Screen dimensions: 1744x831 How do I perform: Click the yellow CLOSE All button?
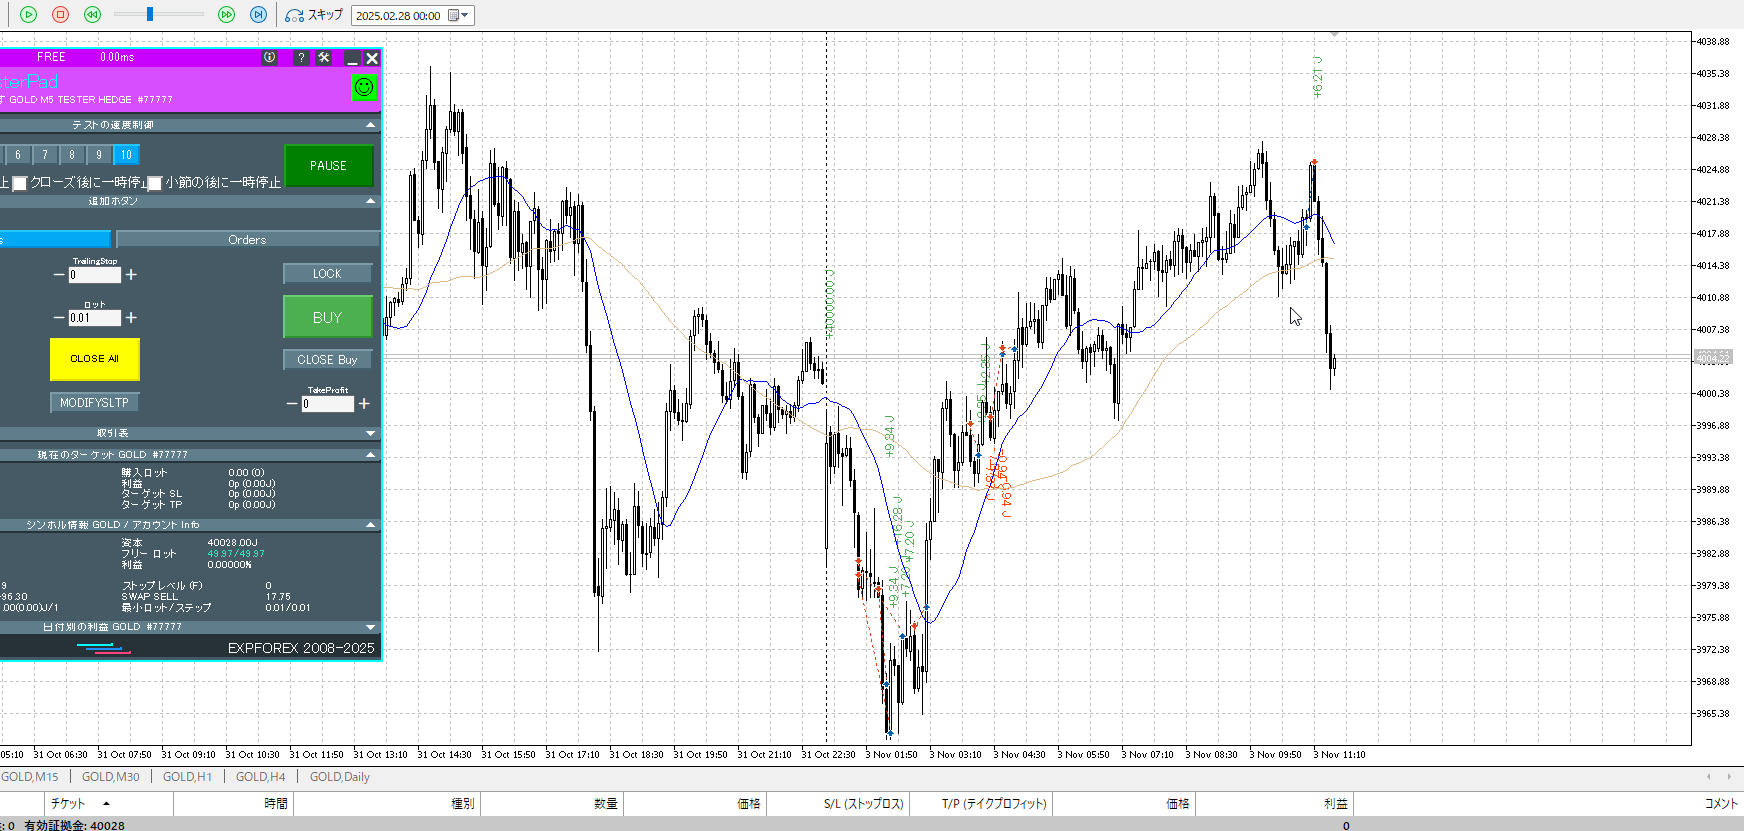pos(94,359)
